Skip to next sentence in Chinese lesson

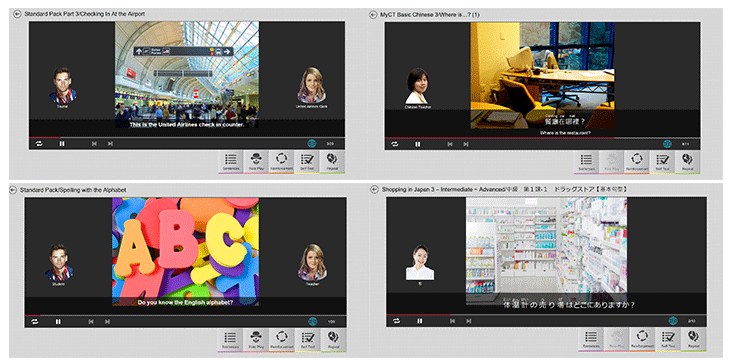466,144
